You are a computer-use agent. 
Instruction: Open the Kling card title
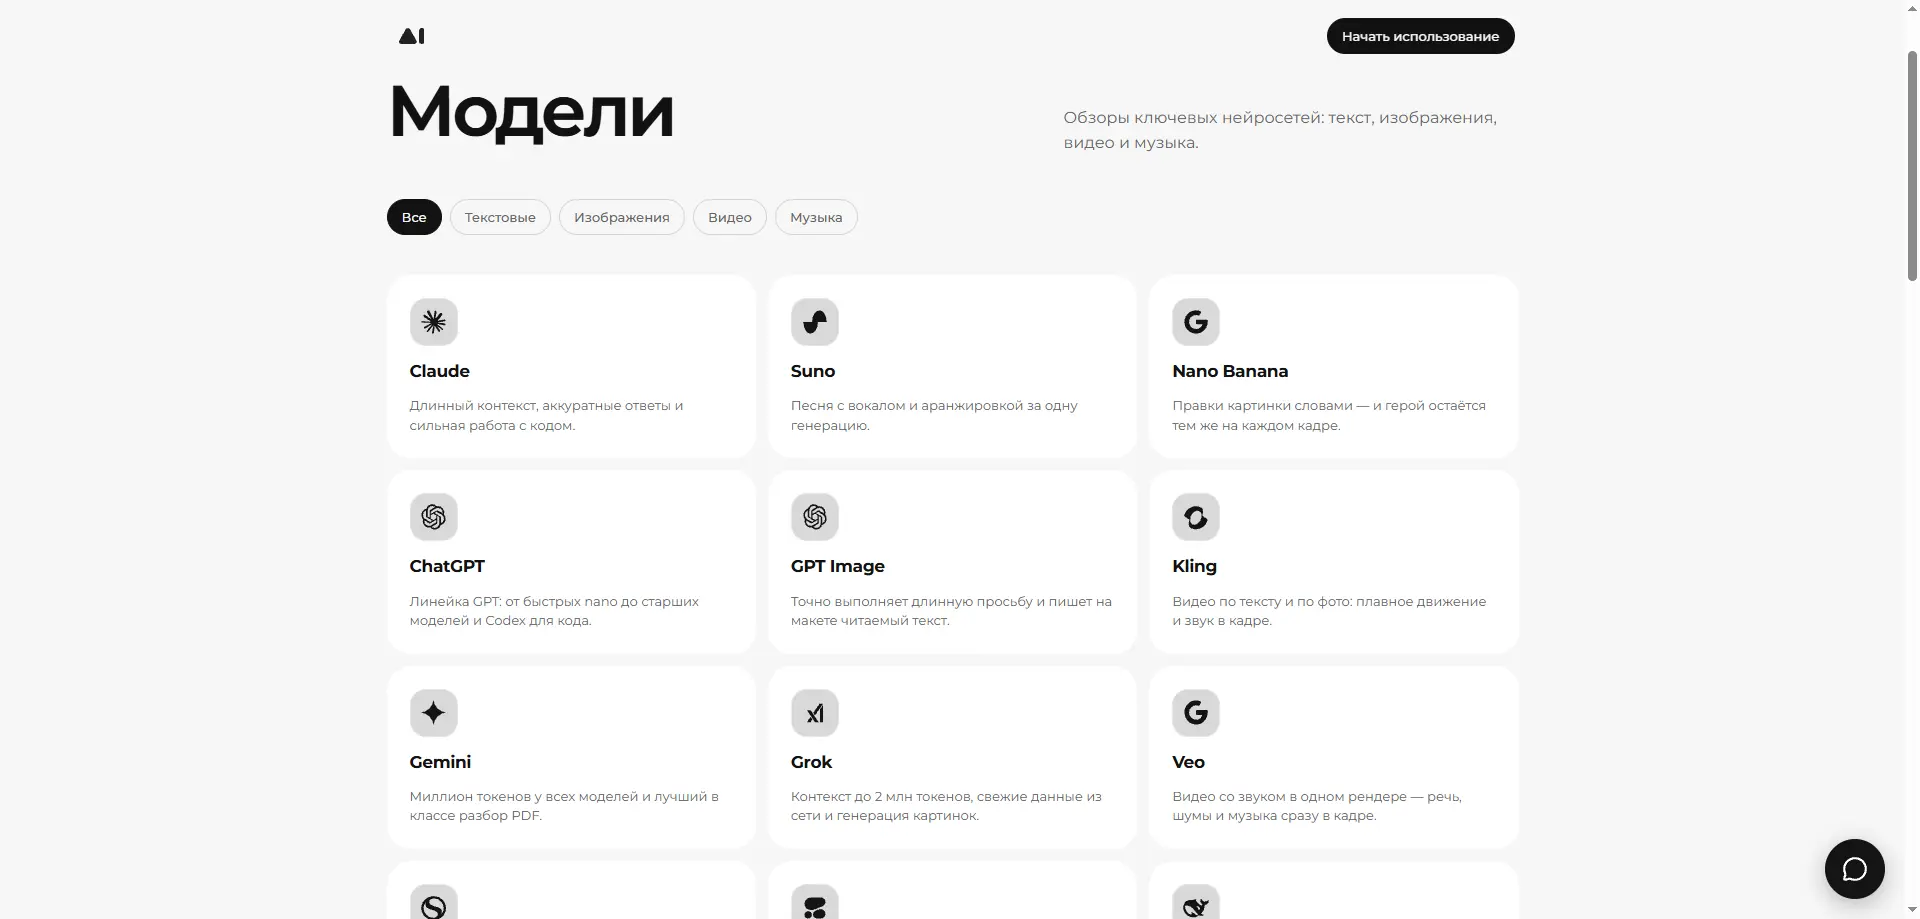click(x=1195, y=566)
